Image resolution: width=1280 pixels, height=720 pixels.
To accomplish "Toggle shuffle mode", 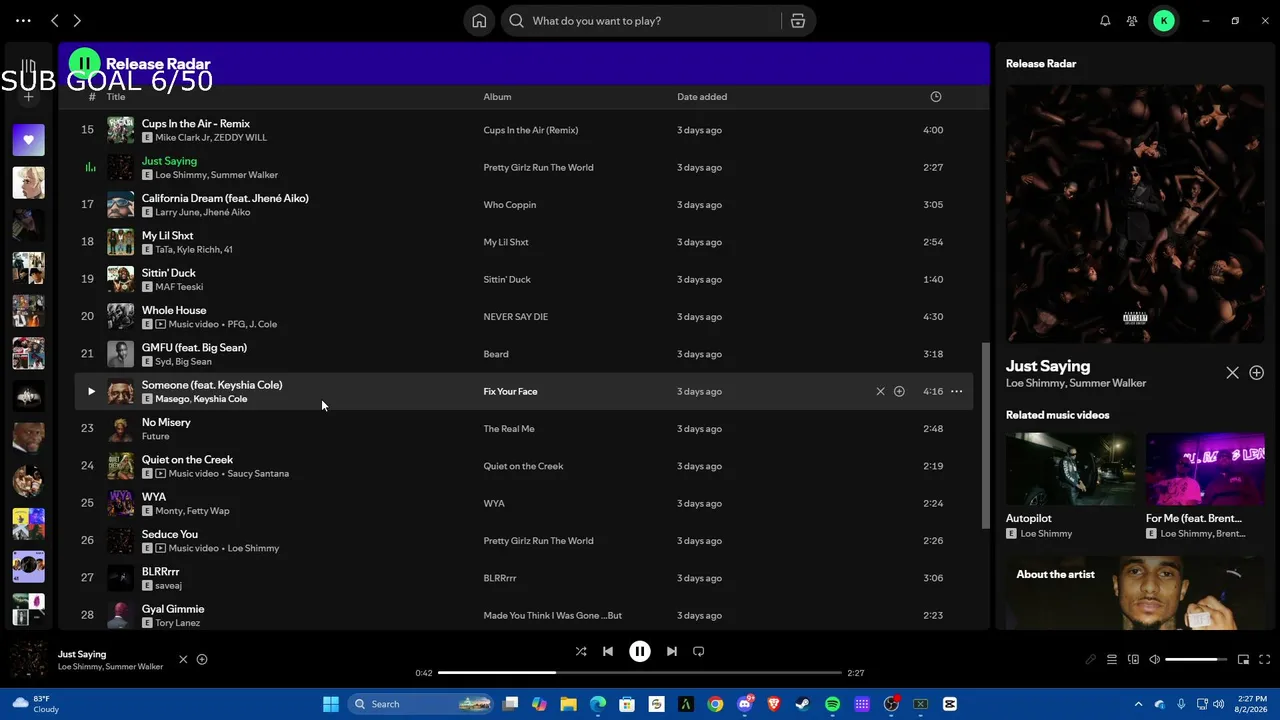I will pyautogui.click(x=581, y=652).
